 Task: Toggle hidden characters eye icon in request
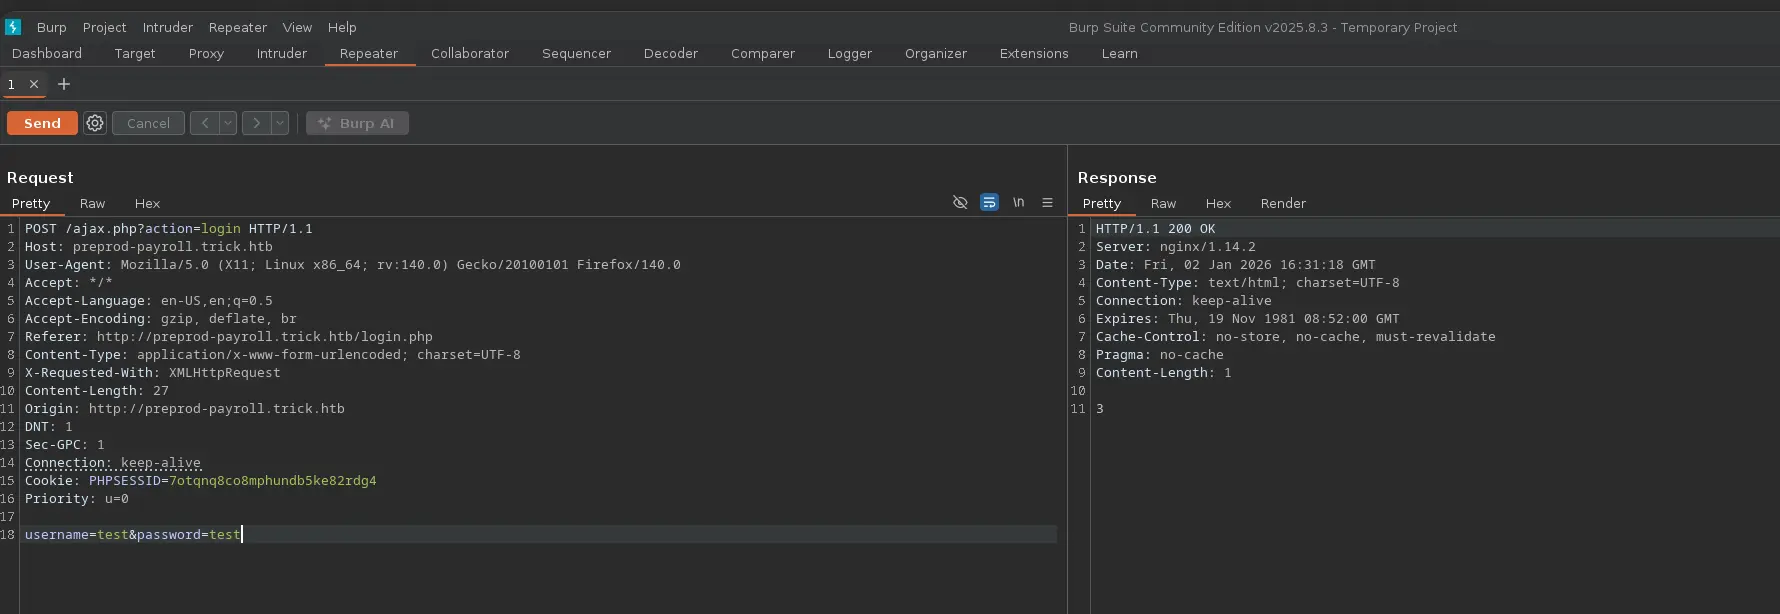[x=960, y=203]
